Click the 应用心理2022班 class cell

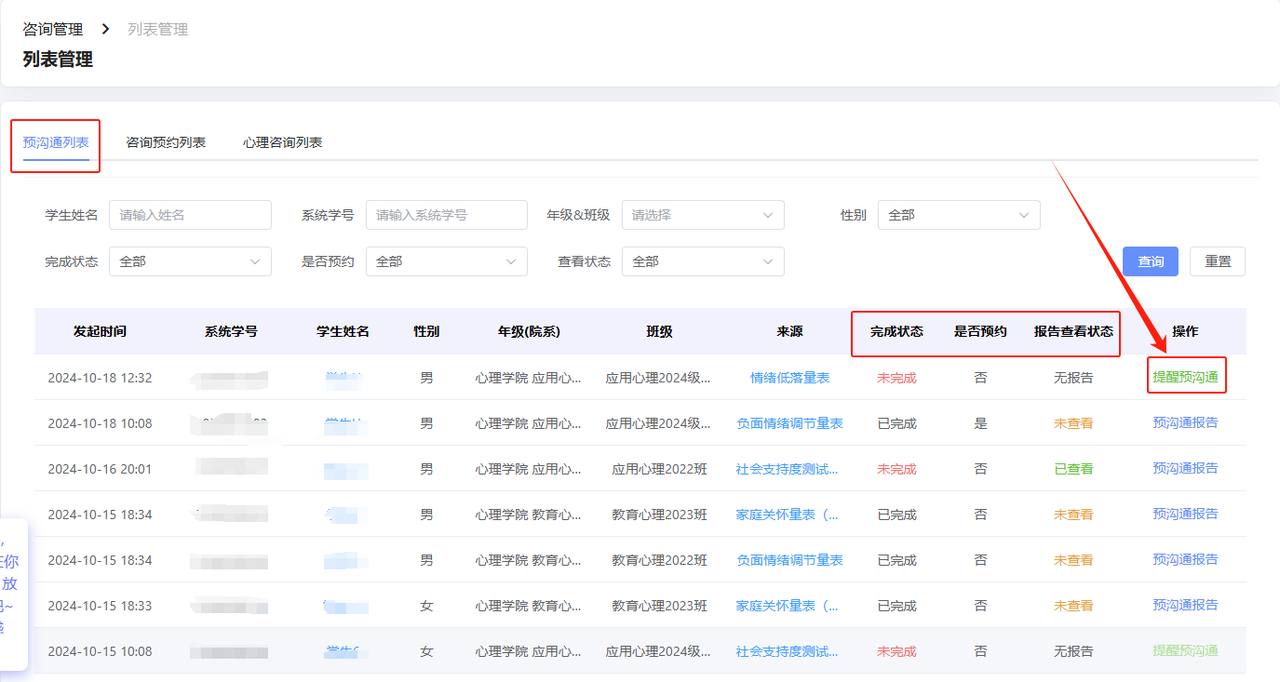[x=659, y=469]
